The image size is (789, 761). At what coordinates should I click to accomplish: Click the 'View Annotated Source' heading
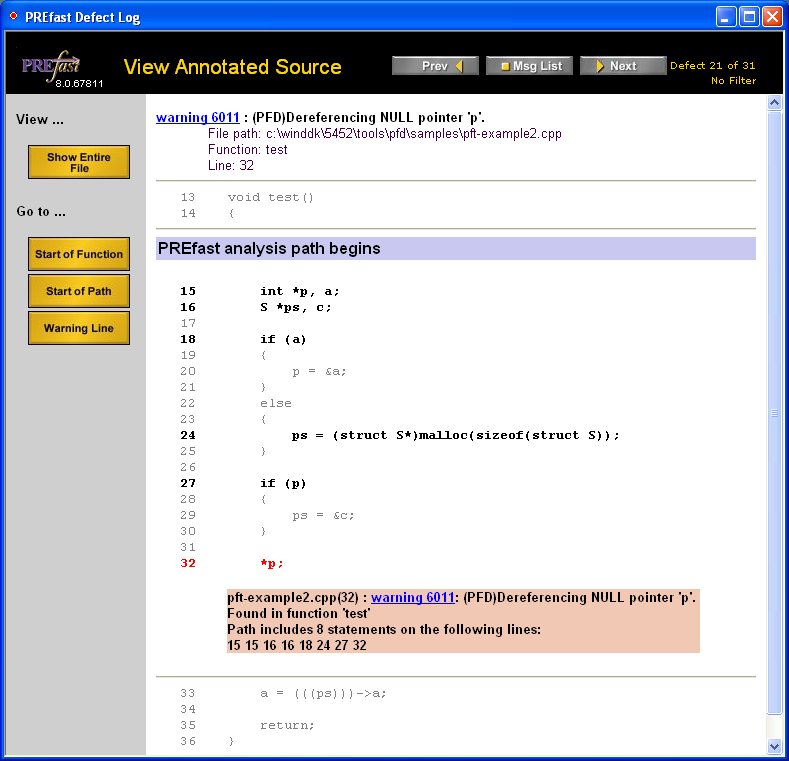tap(232, 66)
